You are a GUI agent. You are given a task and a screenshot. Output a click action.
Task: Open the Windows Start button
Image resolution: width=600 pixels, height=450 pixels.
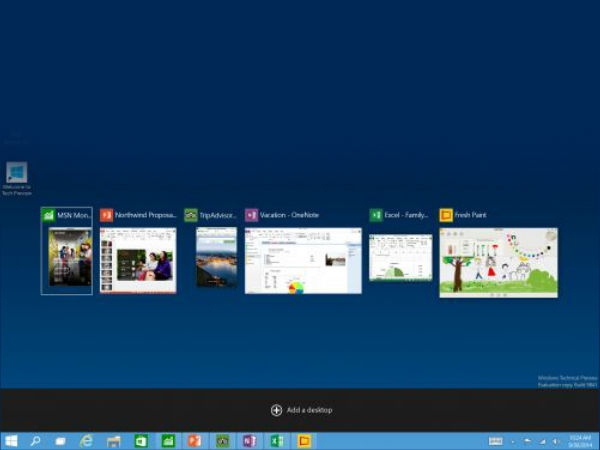click(x=11, y=441)
